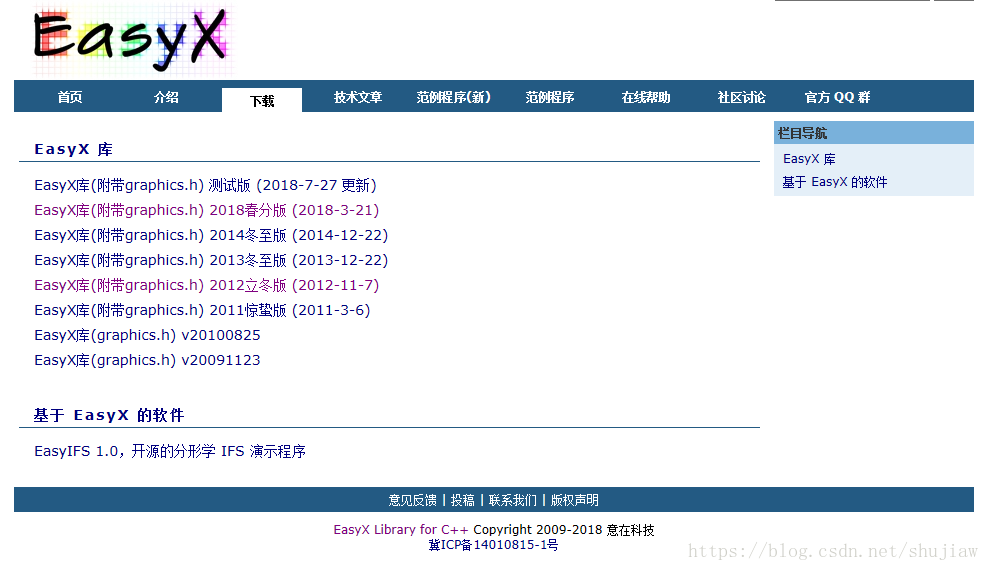This screenshot has width=989, height=571.
Task: Open 联系我们 footer link
Action: [512, 500]
